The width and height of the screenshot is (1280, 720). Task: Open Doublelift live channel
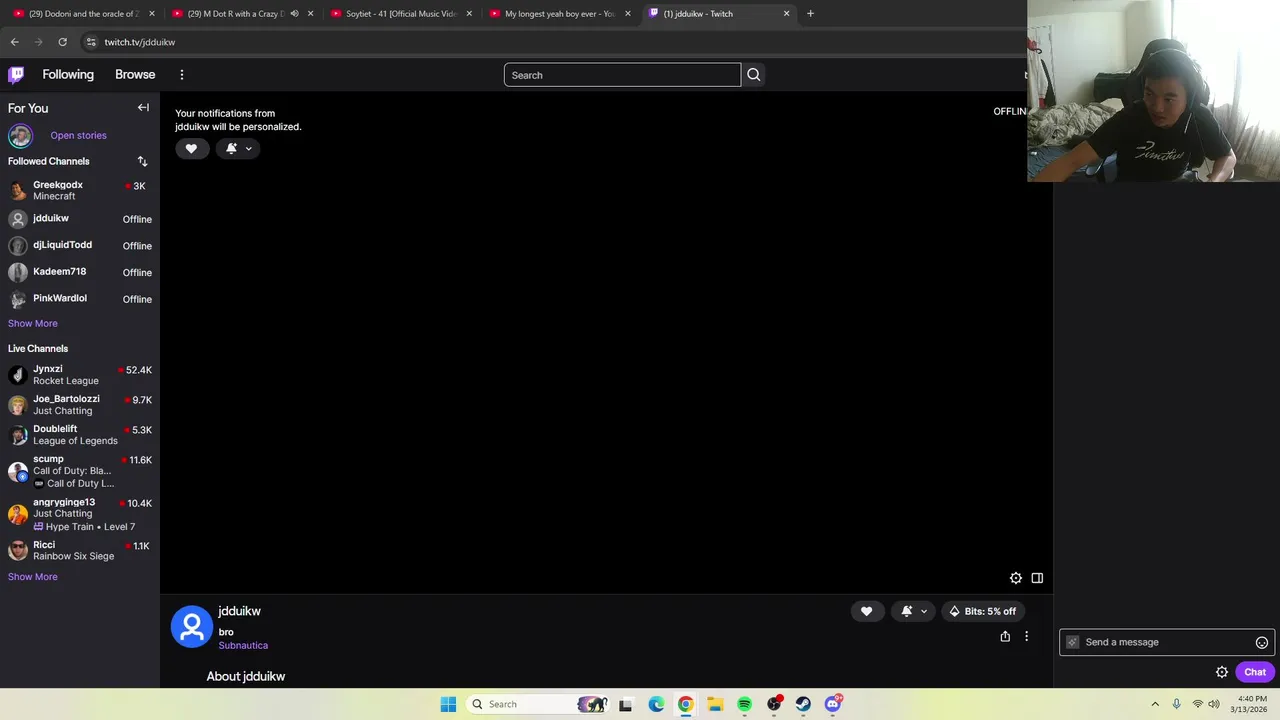point(80,435)
